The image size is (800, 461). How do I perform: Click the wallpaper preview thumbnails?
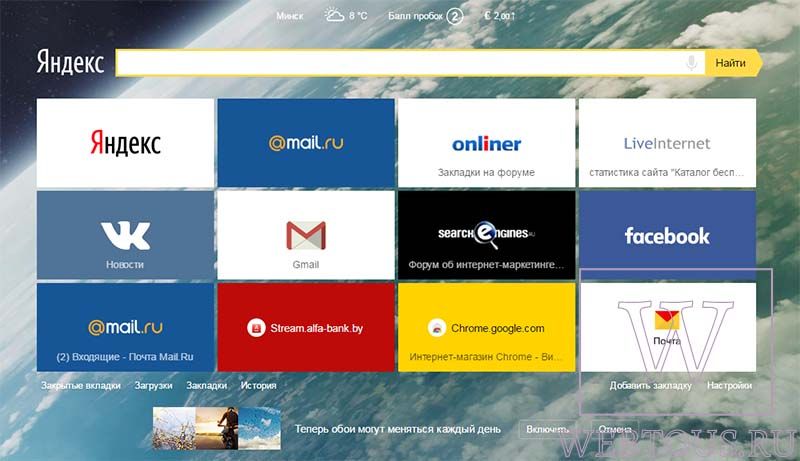[217, 428]
